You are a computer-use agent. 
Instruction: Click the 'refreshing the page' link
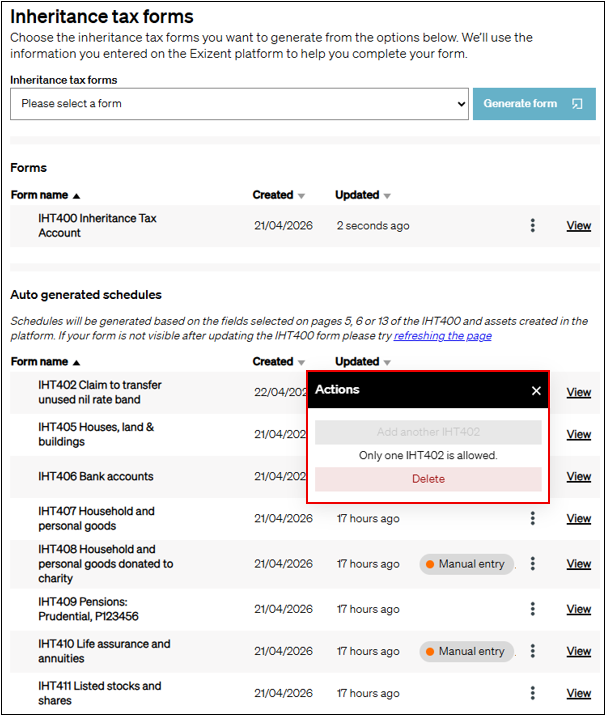point(442,336)
